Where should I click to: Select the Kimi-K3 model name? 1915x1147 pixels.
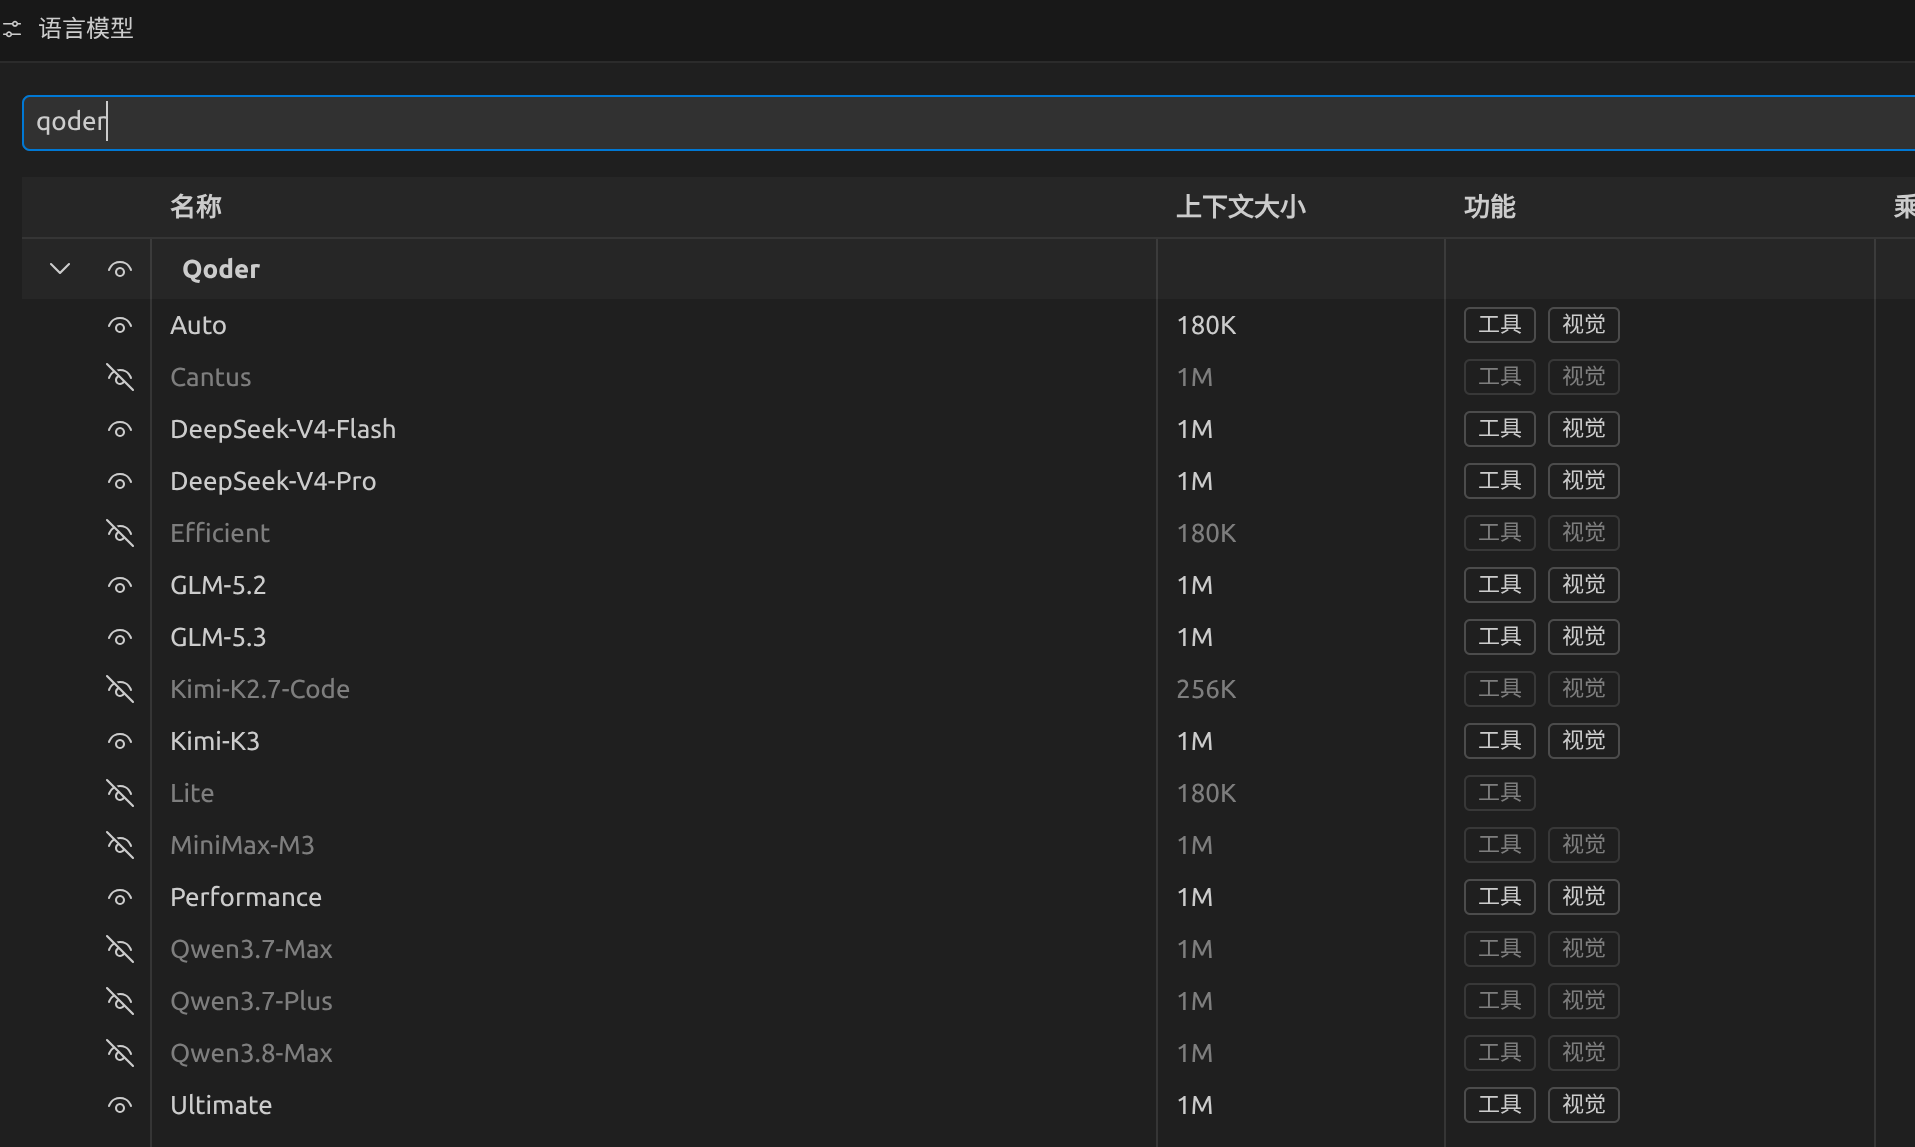215,741
